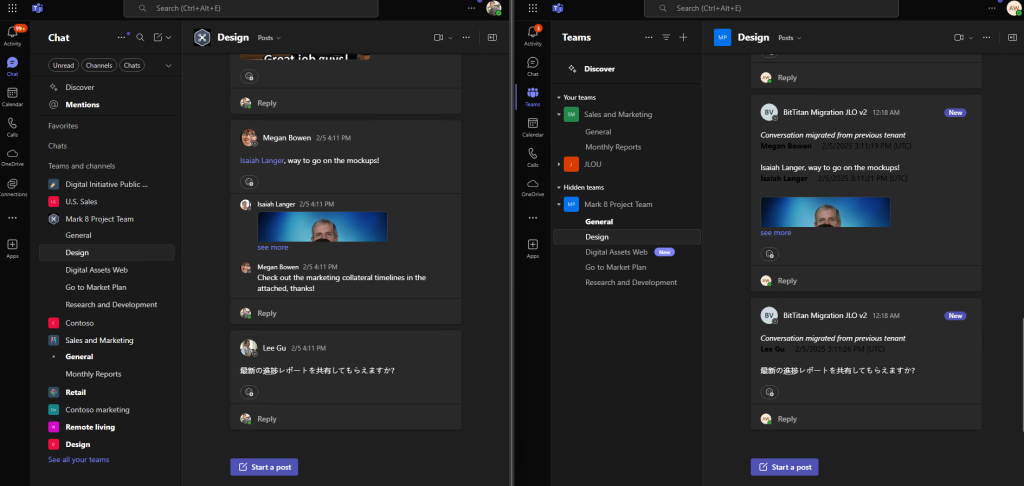The width and height of the screenshot is (1024, 486).
Task: Expand filter chips chevron in Chat pane
Action: click(x=168, y=65)
